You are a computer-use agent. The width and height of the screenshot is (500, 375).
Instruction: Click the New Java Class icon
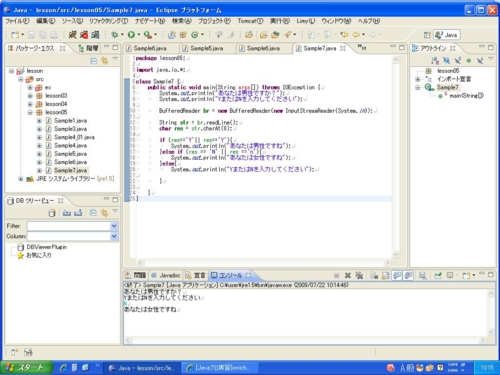tap(195, 35)
